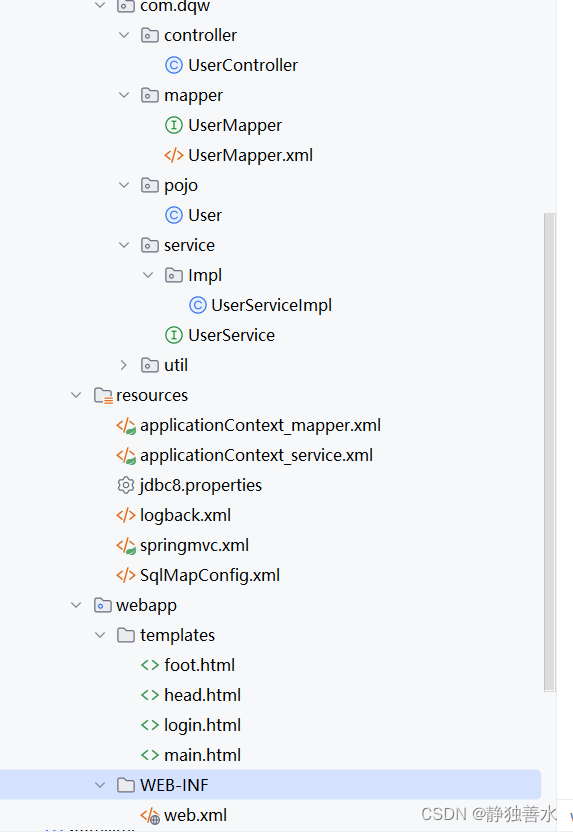Click the UserMapper.xml file icon

pyautogui.click(x=174, y=155)
